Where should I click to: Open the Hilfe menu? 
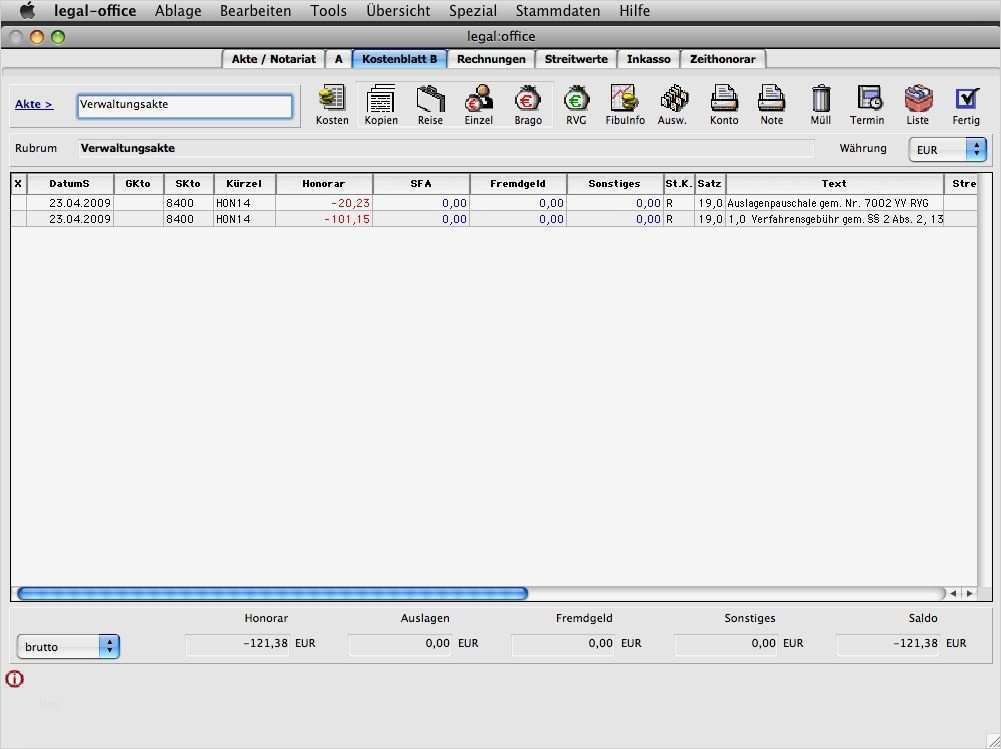pyautogui.click(x=635, y=11)
